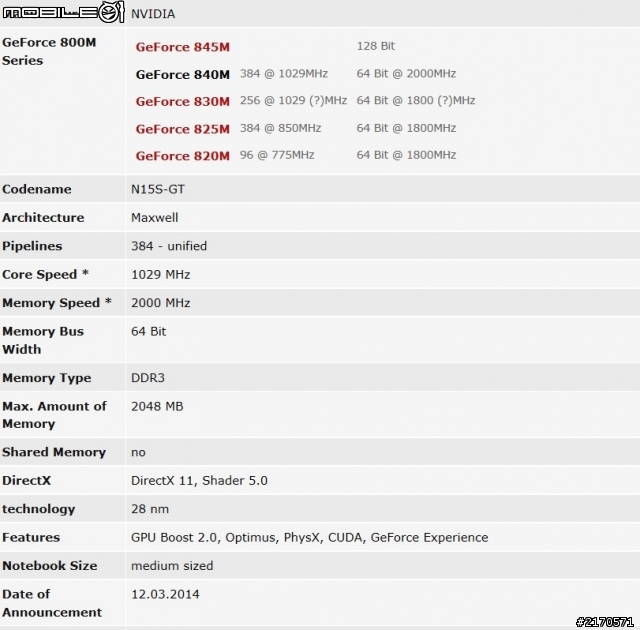Image resolution: width=640 pixels, height=630 pixels.
Task: Select 96 @ 775MHz for the 820M
Action: click(x=277, y=155)
